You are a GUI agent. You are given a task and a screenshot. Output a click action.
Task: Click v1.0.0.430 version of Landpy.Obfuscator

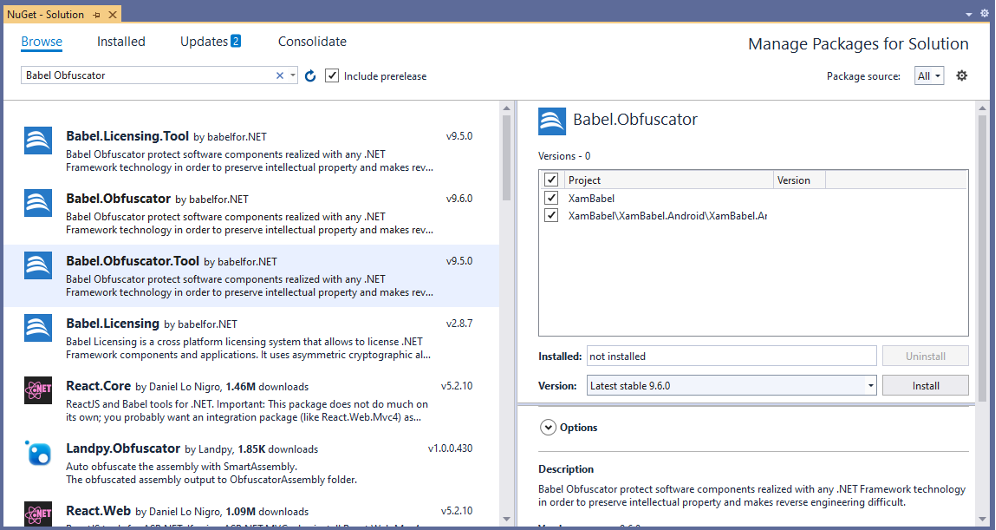point(450,448)
